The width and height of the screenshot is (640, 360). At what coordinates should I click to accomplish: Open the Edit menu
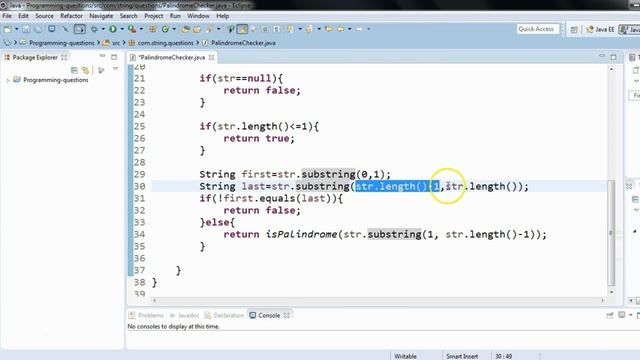pyautogui.click(x=23, y=16)
